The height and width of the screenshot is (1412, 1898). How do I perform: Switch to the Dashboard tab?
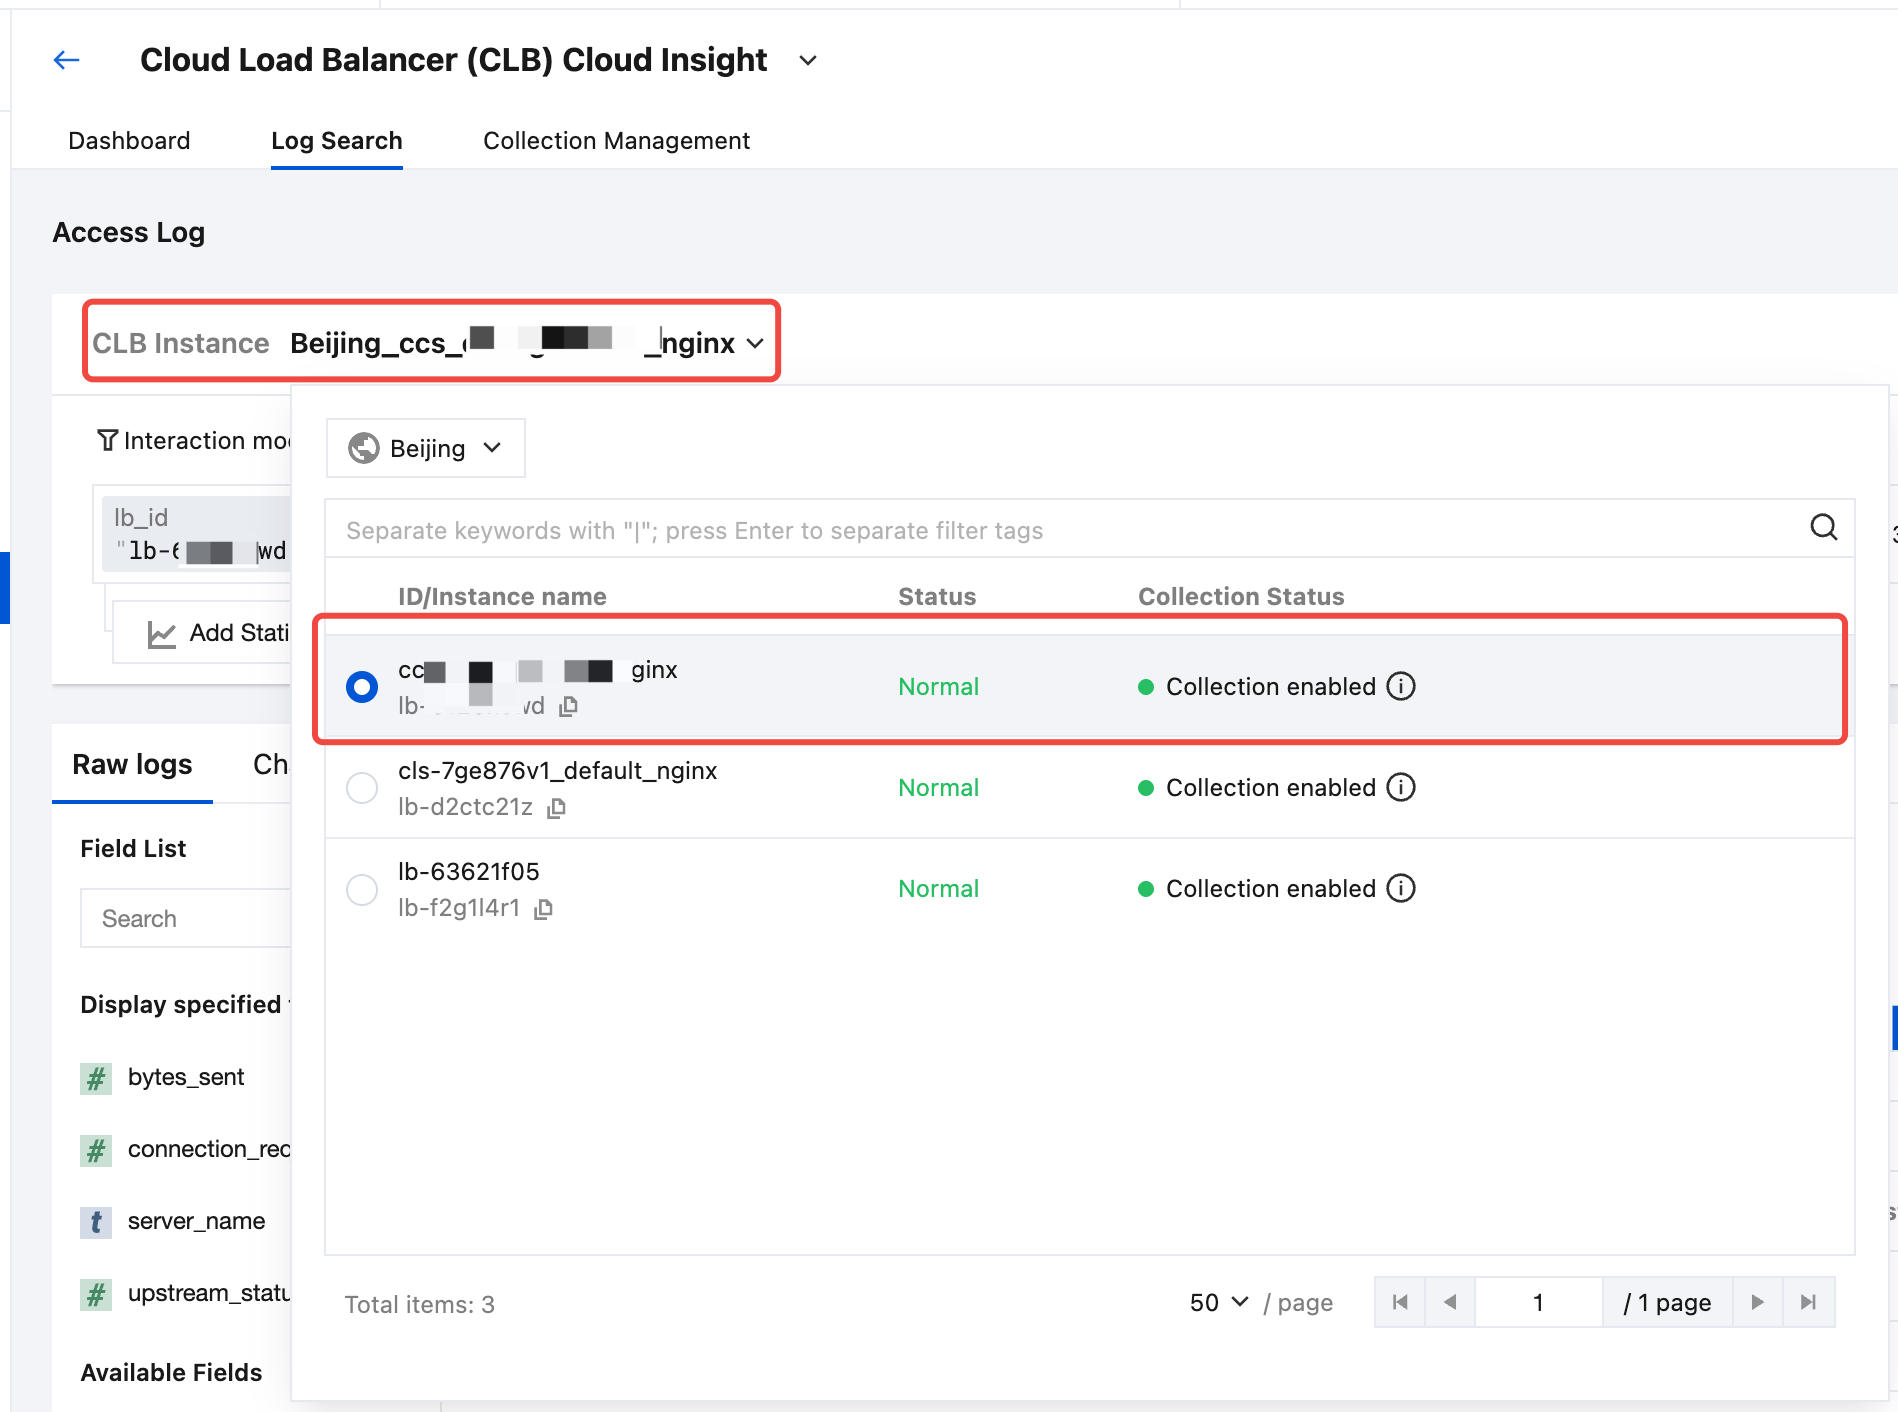129,141
